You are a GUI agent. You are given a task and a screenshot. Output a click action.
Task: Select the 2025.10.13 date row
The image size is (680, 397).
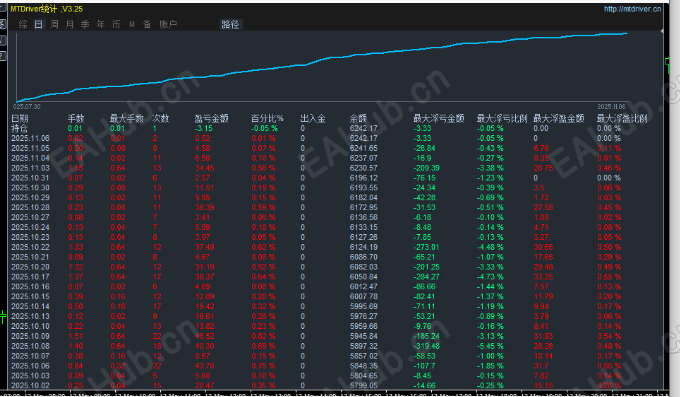pyautogui.click(x=30, y=316)
